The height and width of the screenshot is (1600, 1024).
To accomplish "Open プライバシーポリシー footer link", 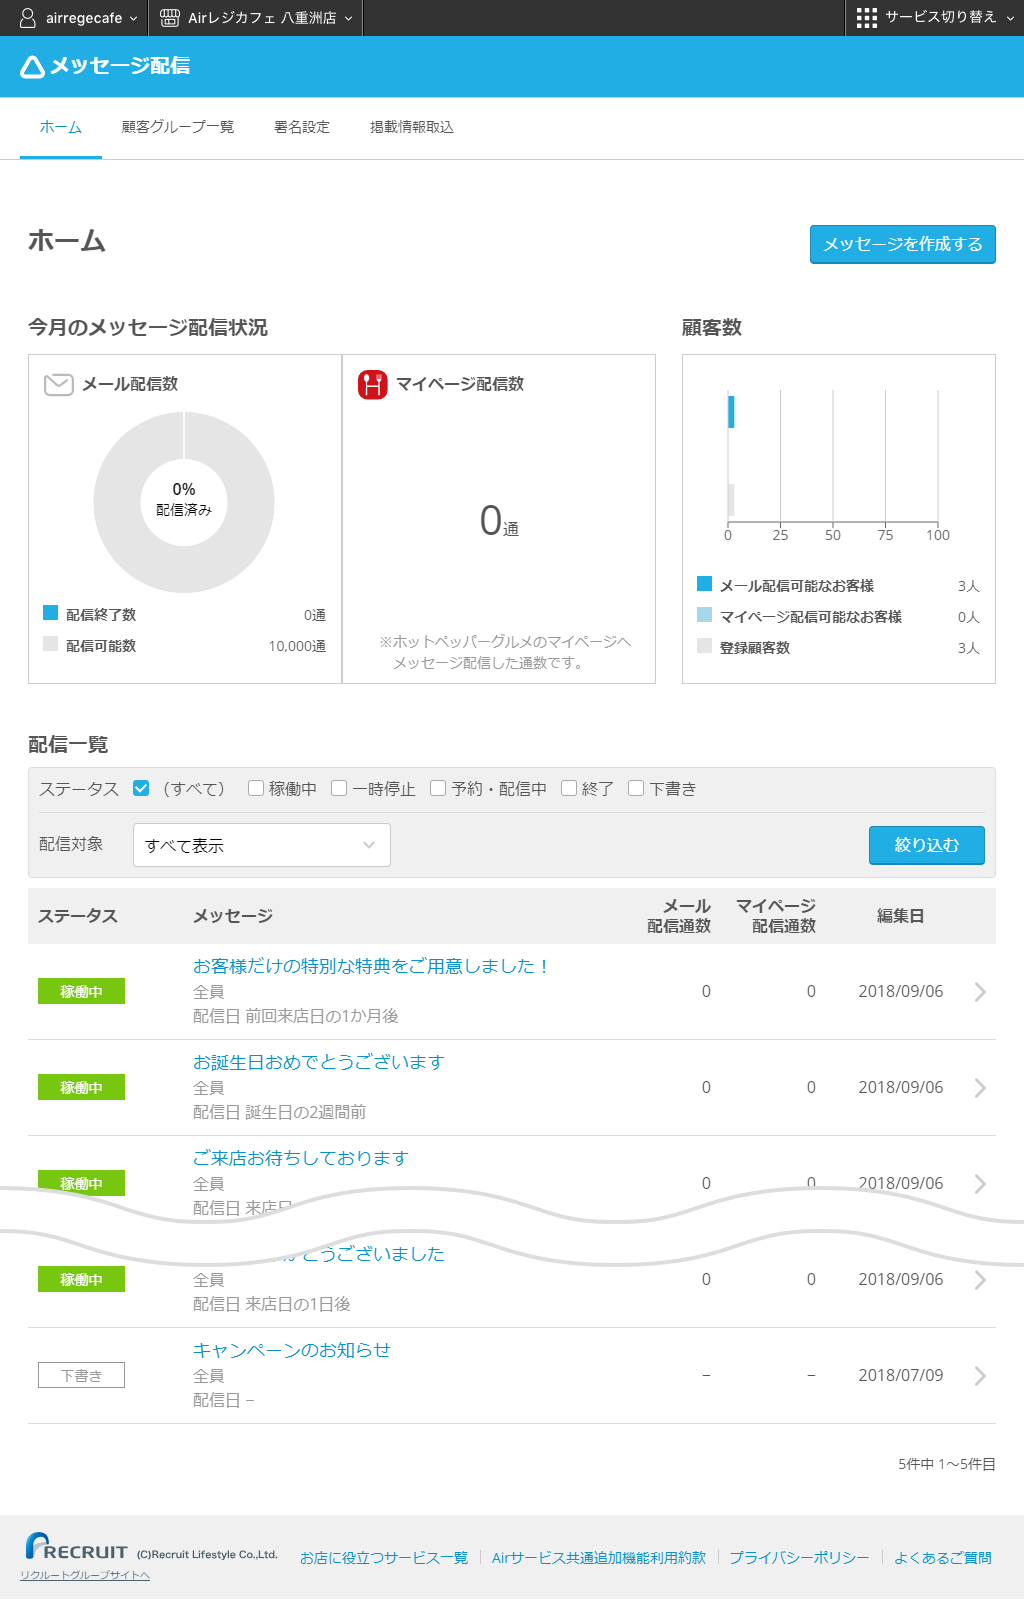I will (799, 1558).
